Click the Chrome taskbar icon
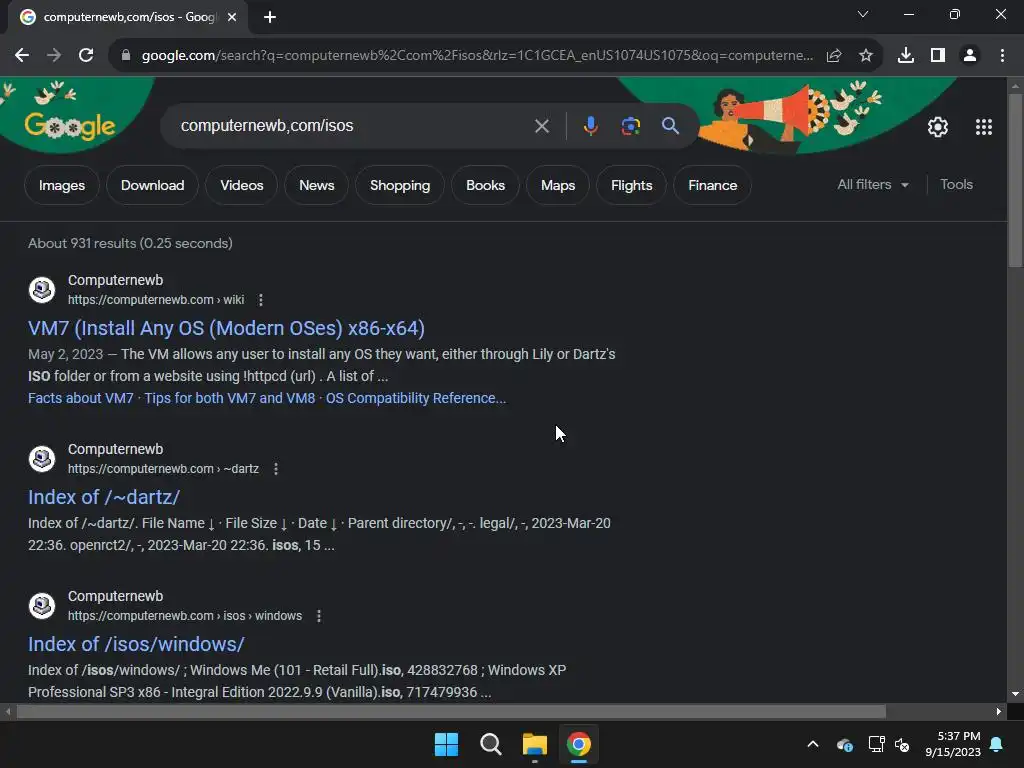This screenshot has width=1024, height=768. click(x=579, y=744)
